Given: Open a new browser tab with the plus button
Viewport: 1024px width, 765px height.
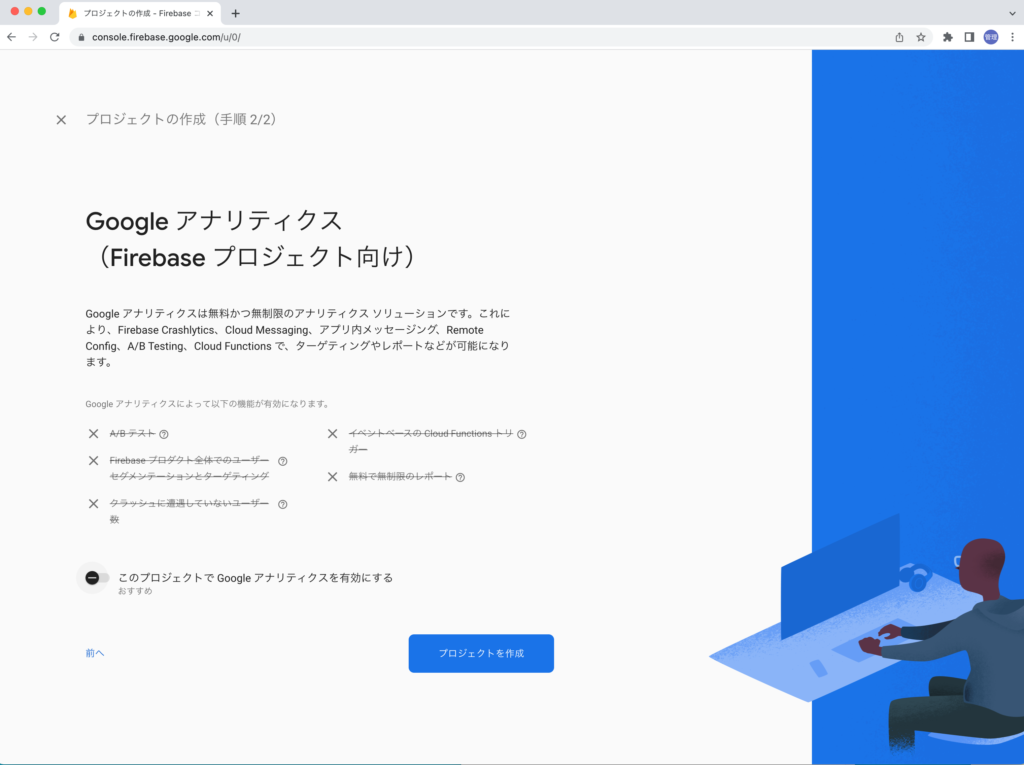Looking at the screenshot, I should (x=234, y=13).
